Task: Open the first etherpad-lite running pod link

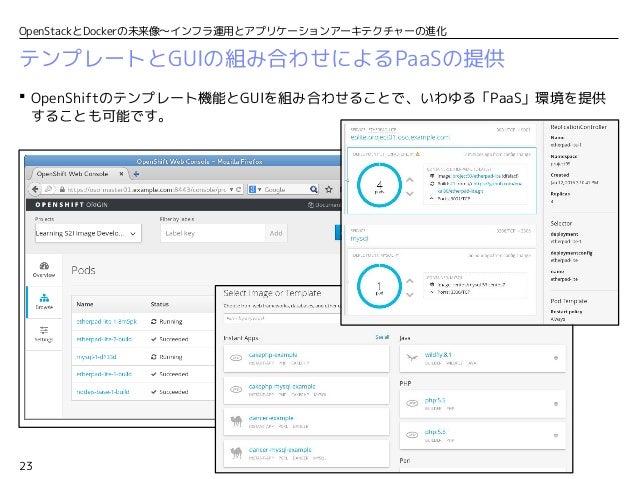Action: point(107,322)
